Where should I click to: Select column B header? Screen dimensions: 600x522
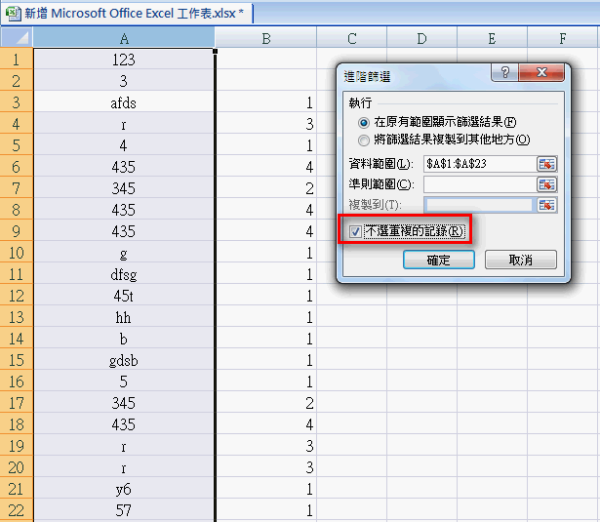pos(266,38)
